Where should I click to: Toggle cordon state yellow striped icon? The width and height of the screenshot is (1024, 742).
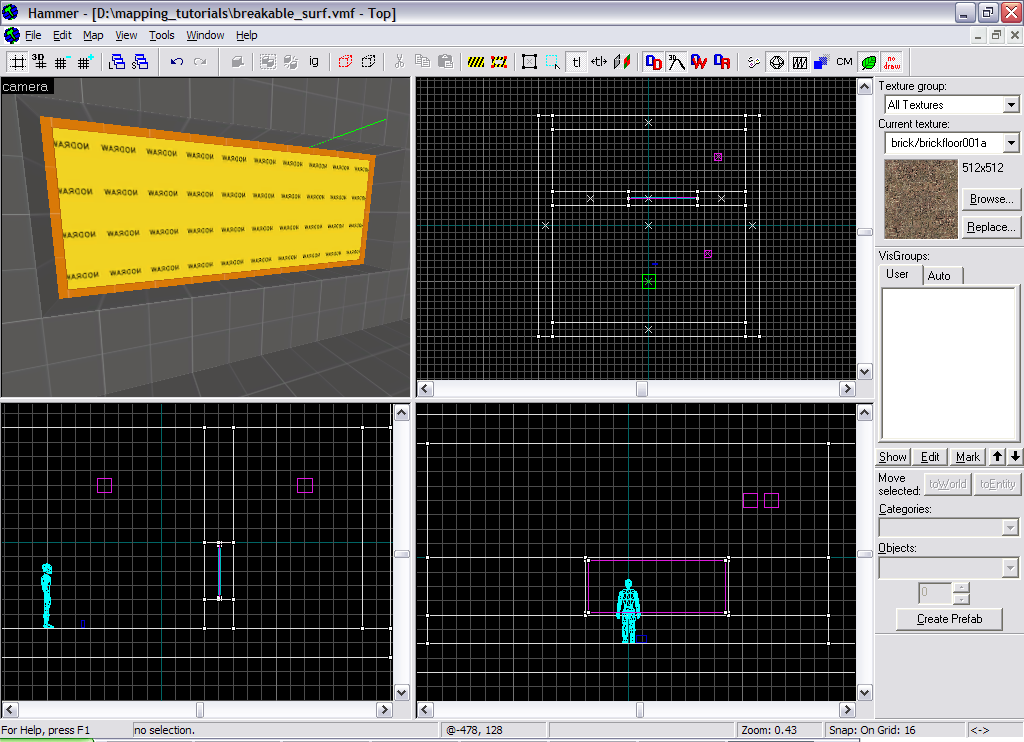pyautogui.click(x=476, y=62)
